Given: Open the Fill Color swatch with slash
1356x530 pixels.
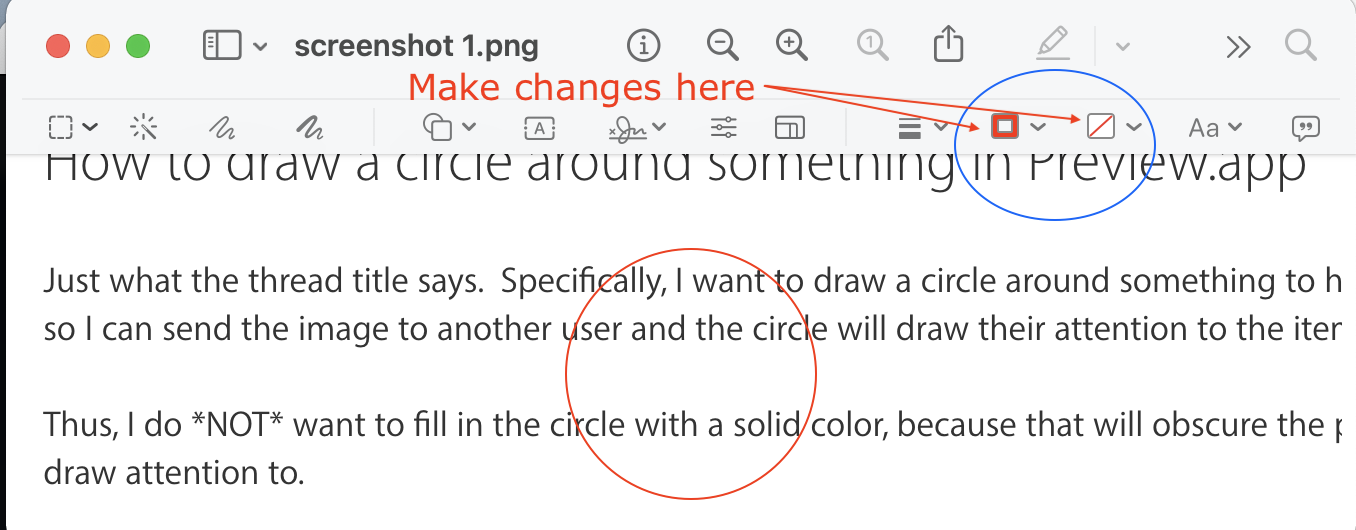Looking at the screenshot, I should point(1100,127).
